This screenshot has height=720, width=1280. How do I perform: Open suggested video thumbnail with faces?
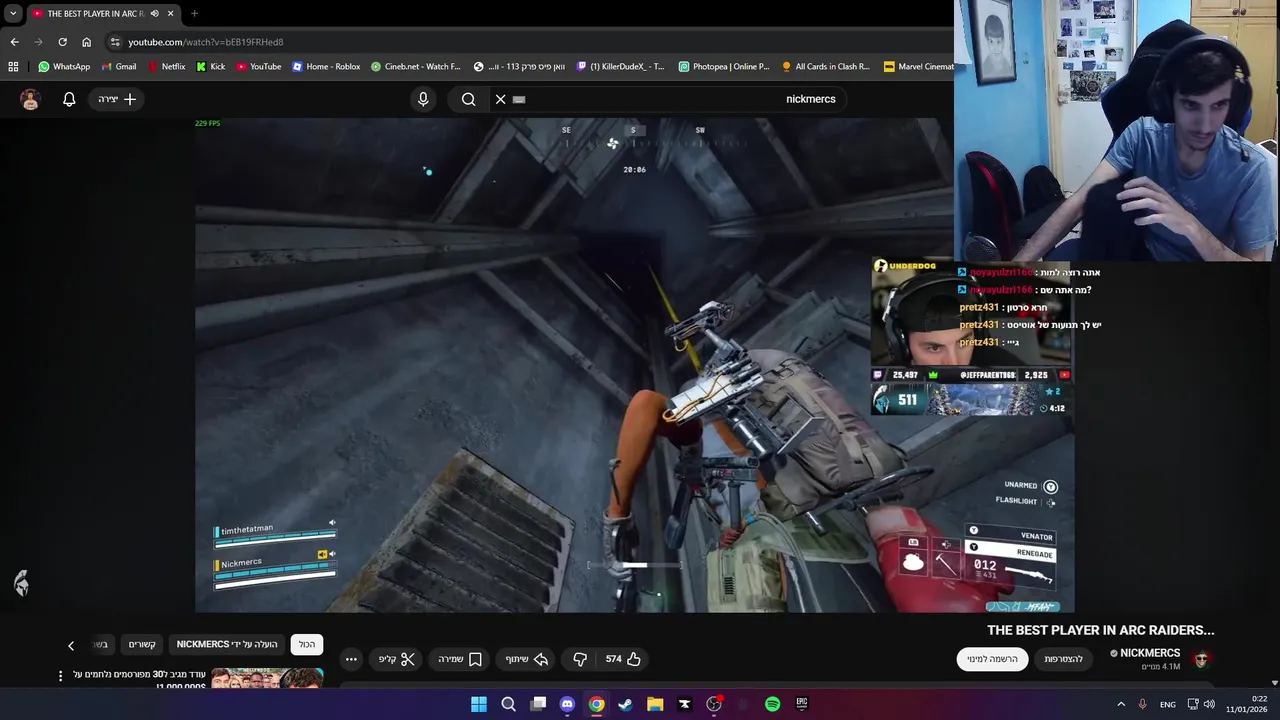coord(267,678)
